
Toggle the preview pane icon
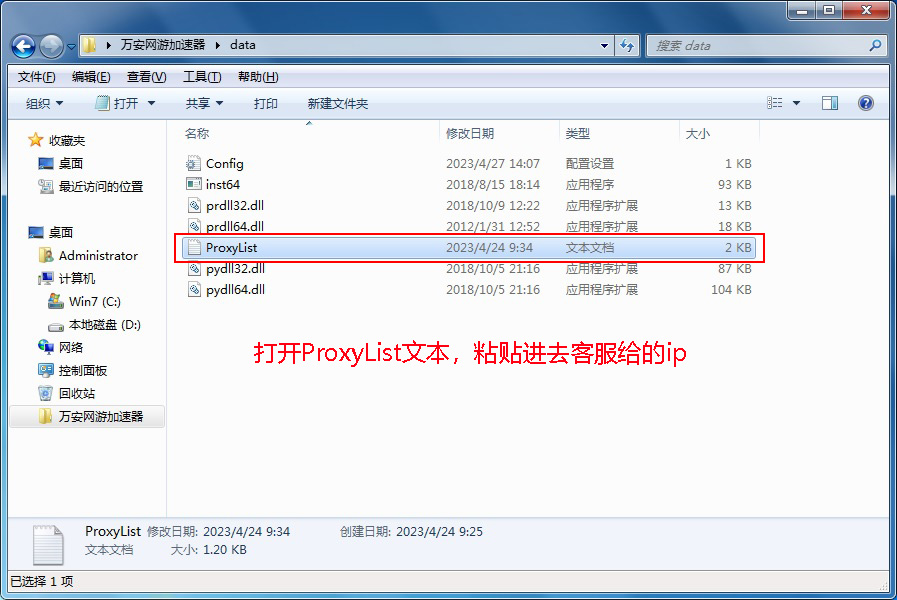click(x=829, y=103)
